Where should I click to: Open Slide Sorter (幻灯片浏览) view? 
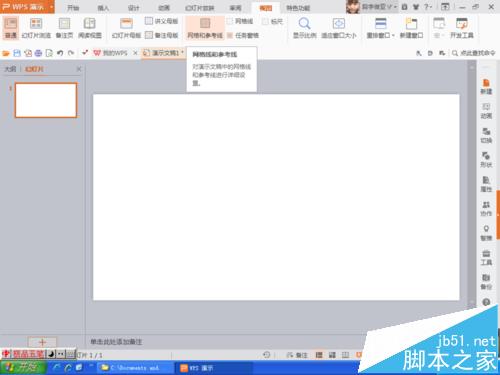36,28
